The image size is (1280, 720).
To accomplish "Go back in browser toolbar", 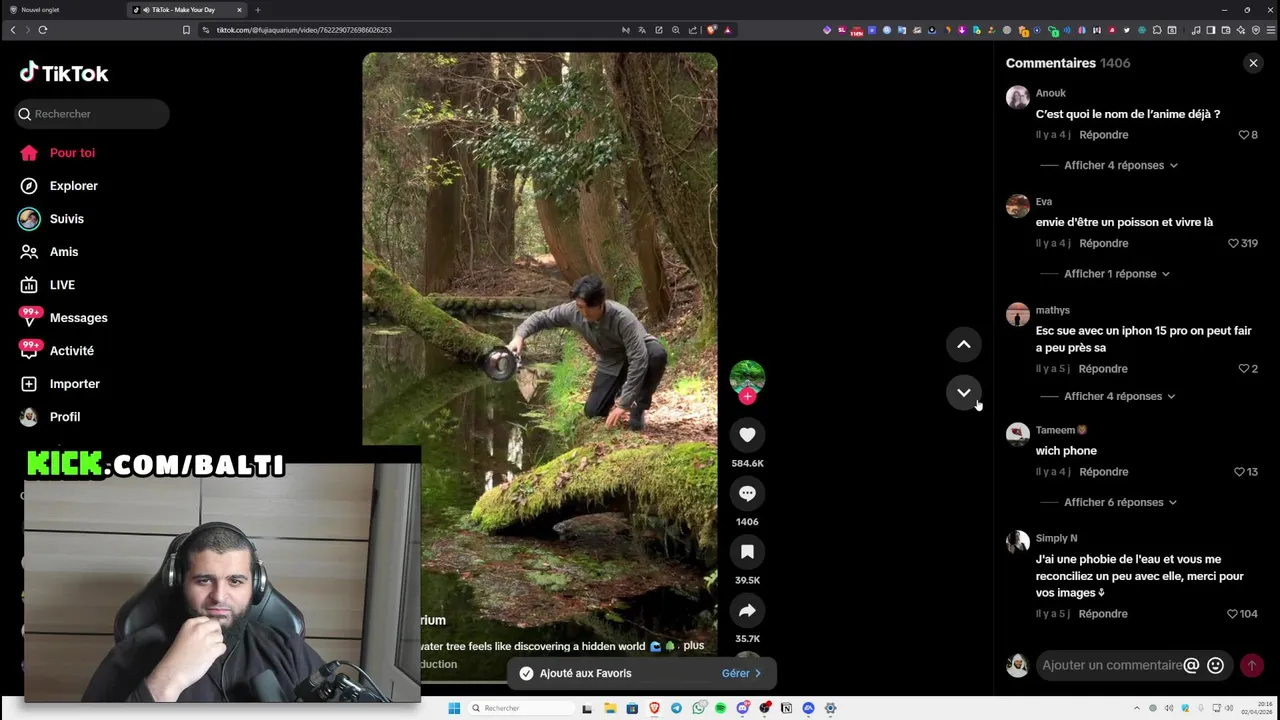I will pyautogui.click(x=13, y=30).
